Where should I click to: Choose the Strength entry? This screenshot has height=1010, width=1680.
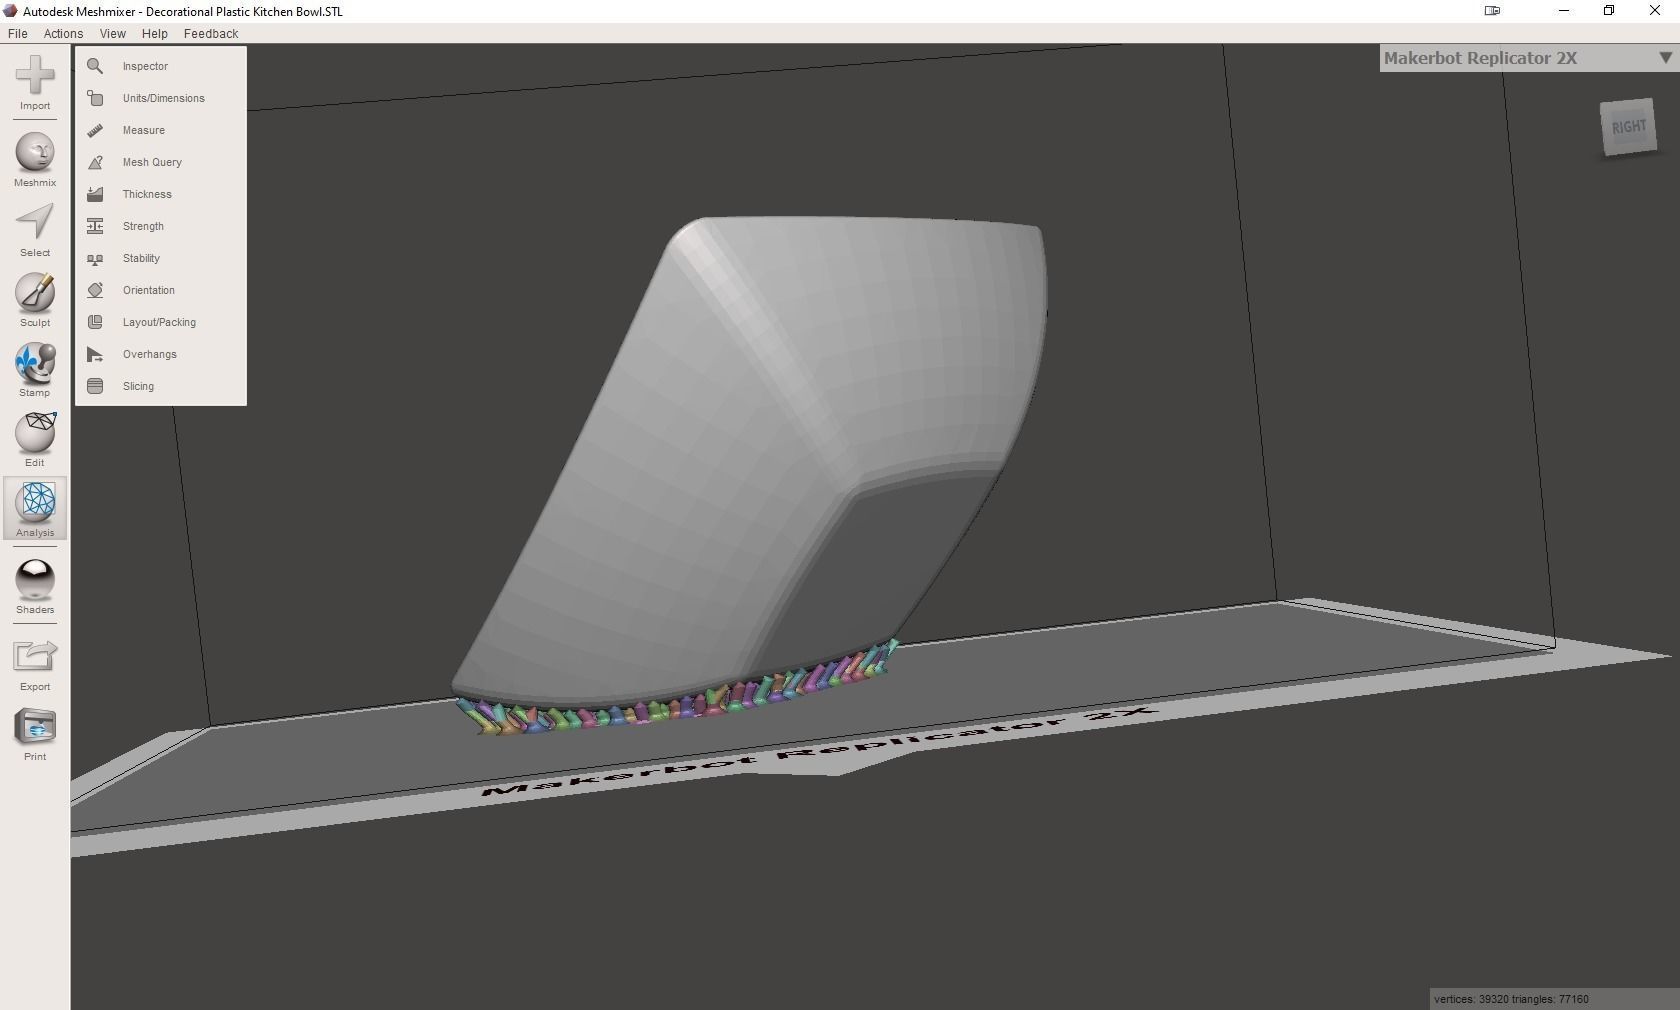tap(143, 226)
